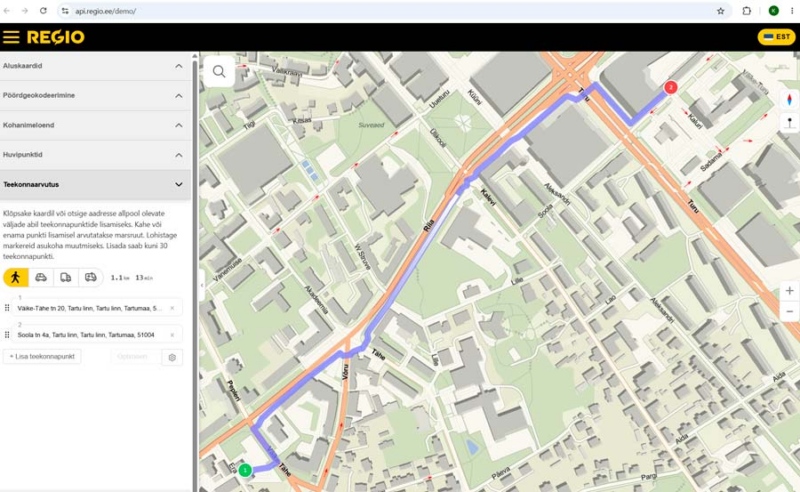Image resolution: width=800 pixels, height=492 pixels.
Task: Open the browser three-dot menu
Action: 792,11
